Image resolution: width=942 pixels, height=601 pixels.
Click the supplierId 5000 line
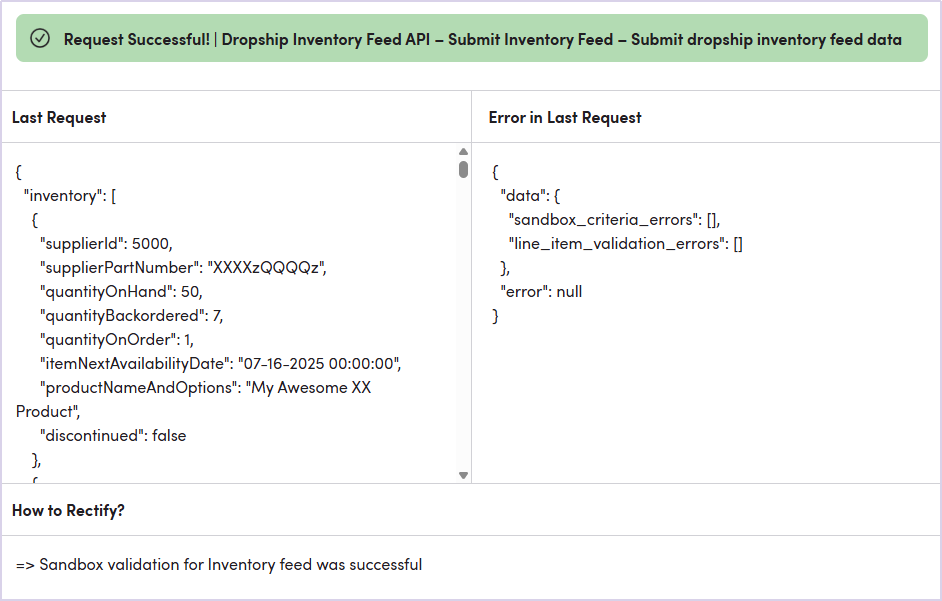pos(106,243)
